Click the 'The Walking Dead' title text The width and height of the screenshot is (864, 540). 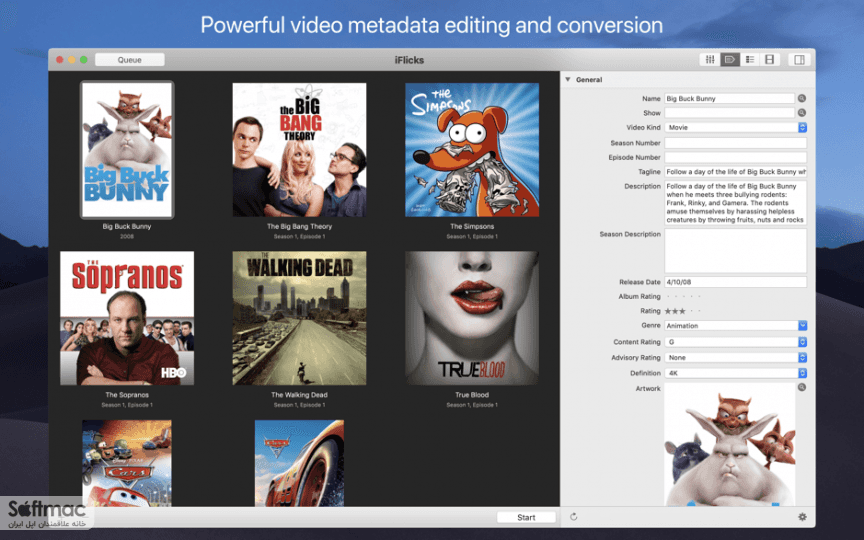click(299, 395)
